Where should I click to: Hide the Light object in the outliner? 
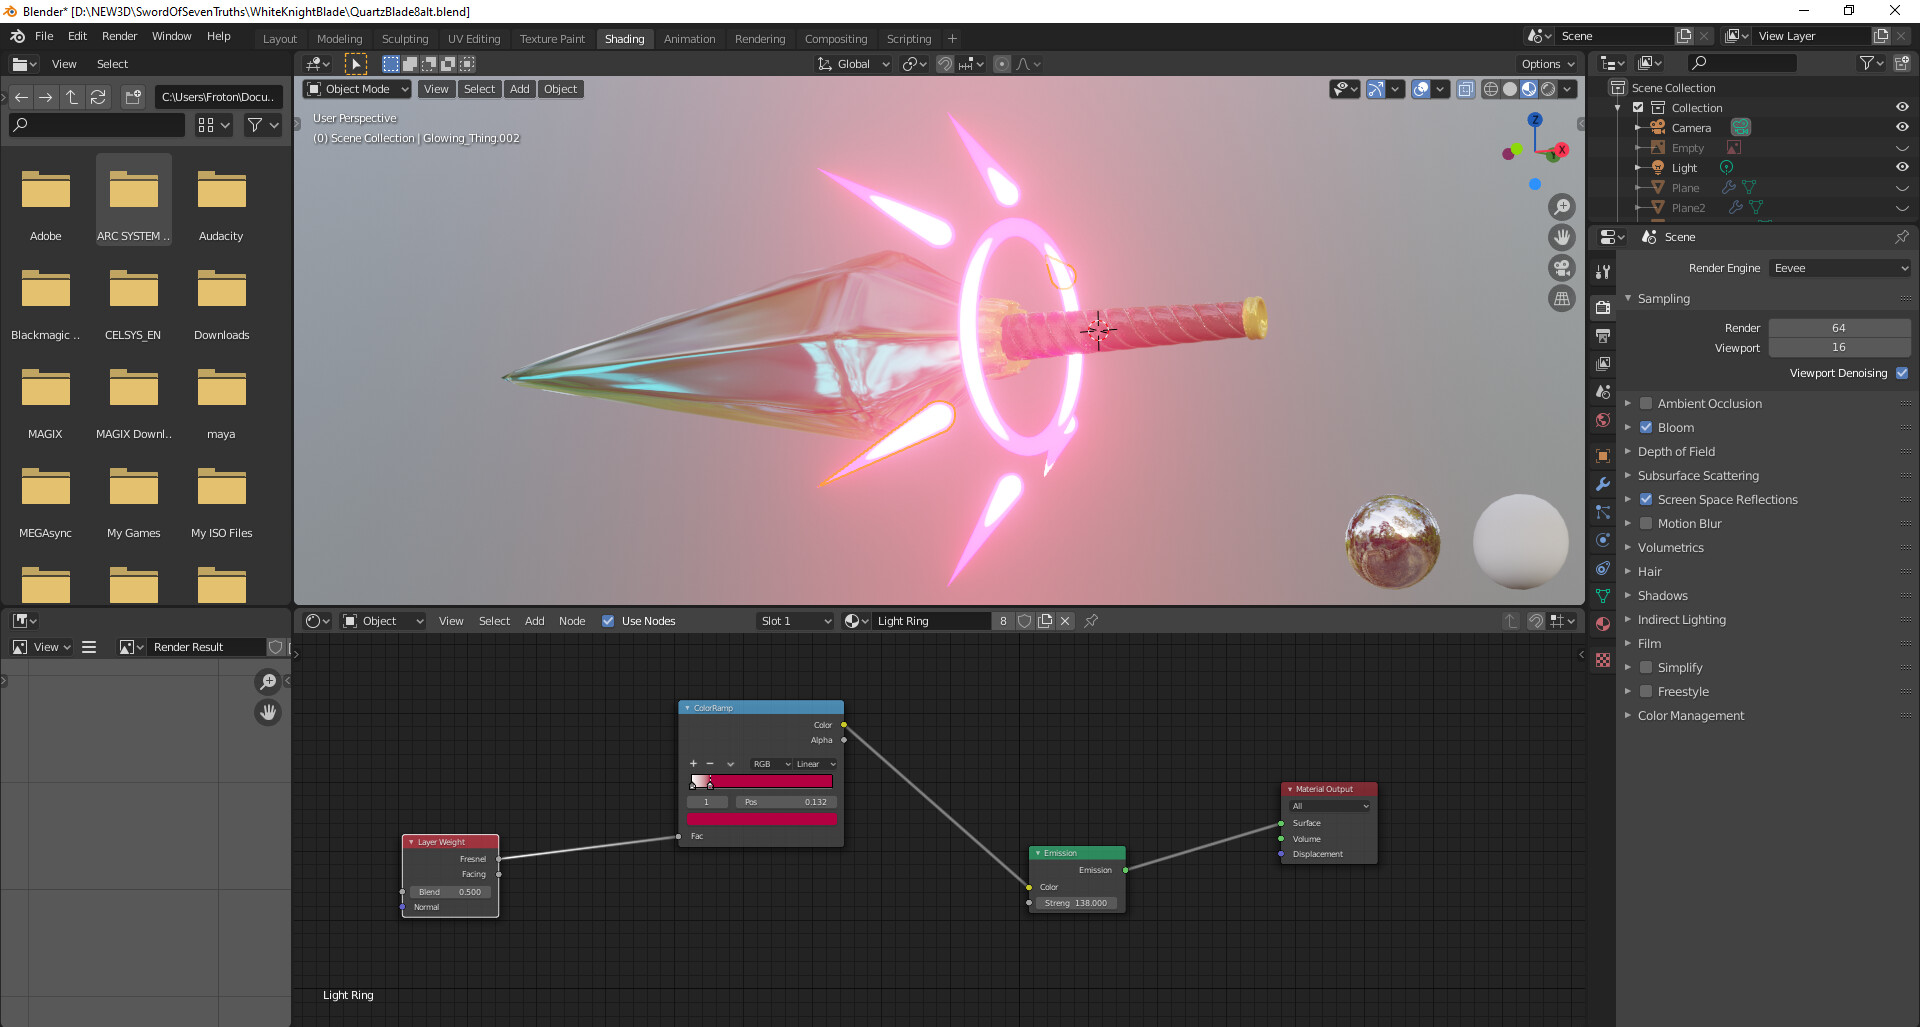click(1902, 167)
